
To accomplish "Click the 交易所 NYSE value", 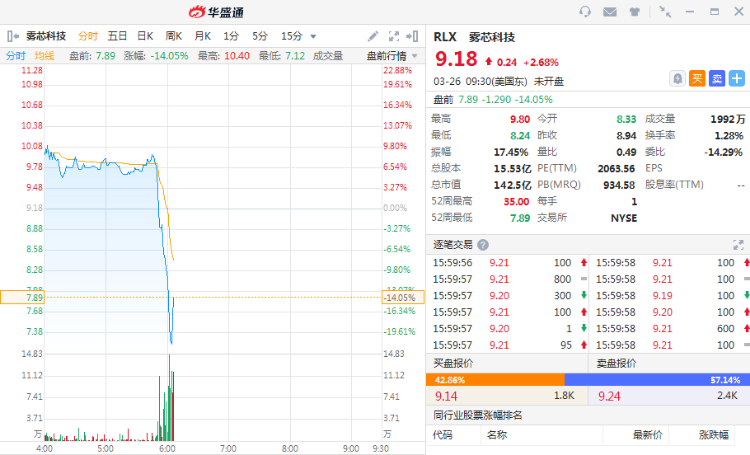I will pyautogui.click(x=624, y=218).
